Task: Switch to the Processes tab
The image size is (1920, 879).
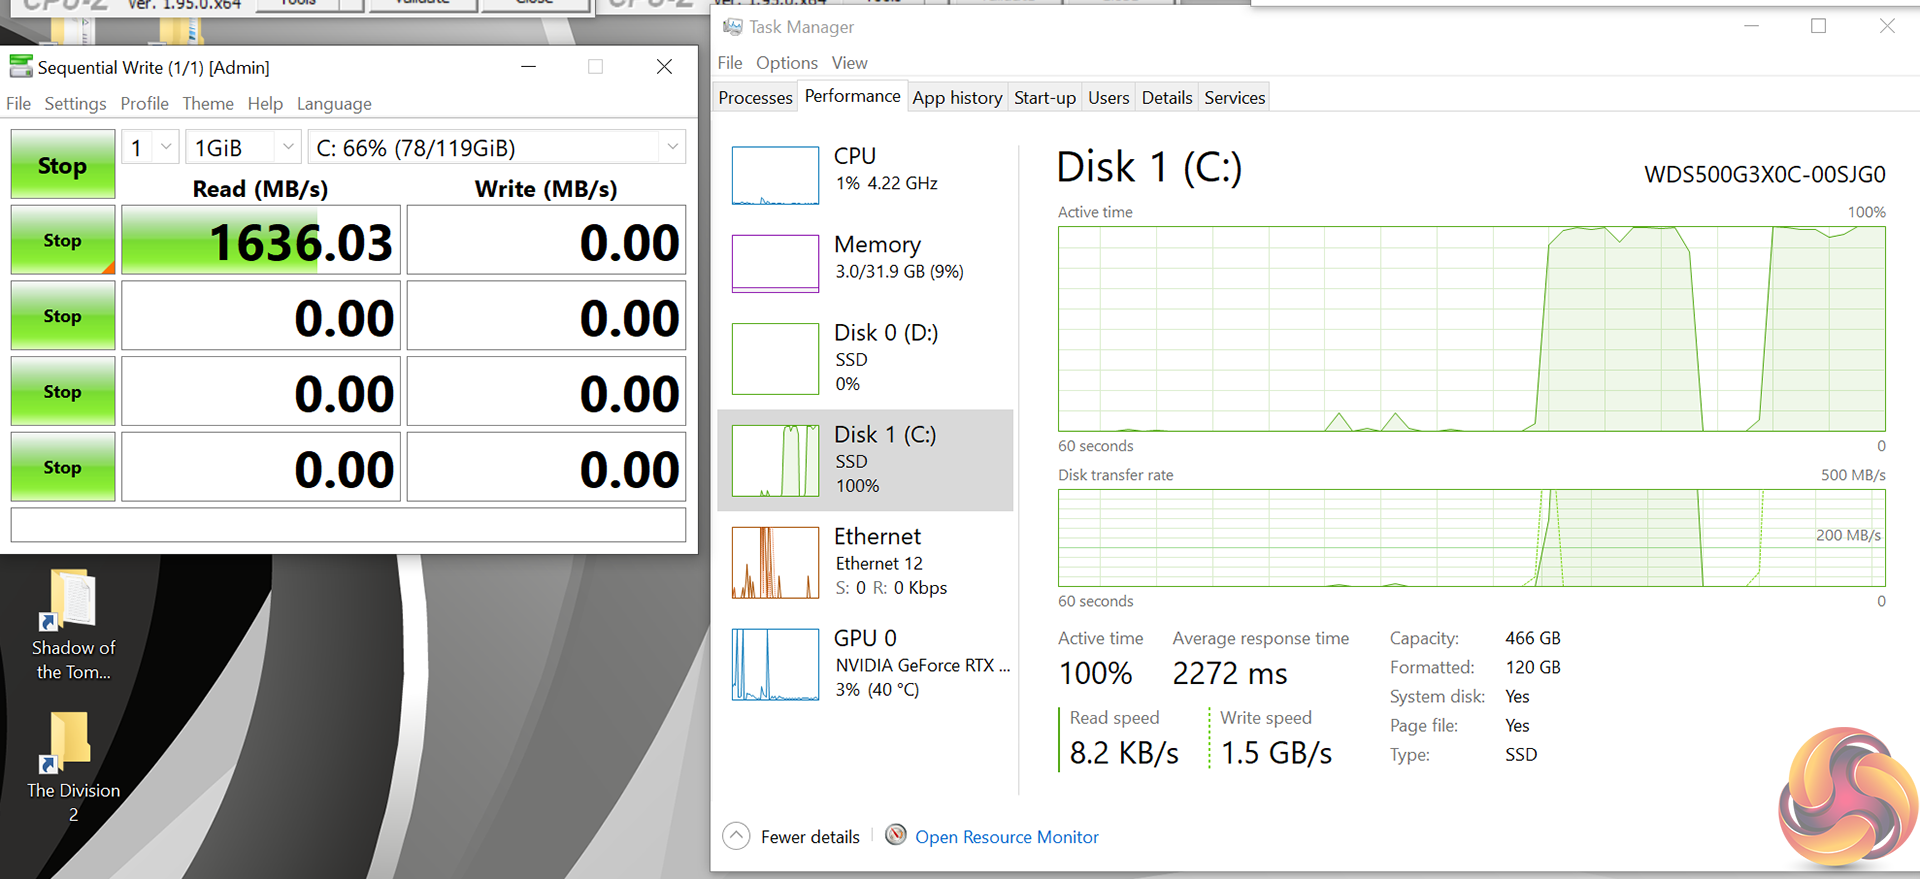Action: pos(755,98)
